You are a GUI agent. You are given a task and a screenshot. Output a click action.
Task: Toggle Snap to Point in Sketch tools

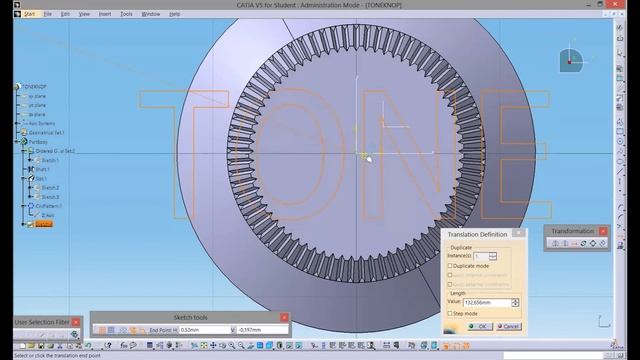point(111,330)
